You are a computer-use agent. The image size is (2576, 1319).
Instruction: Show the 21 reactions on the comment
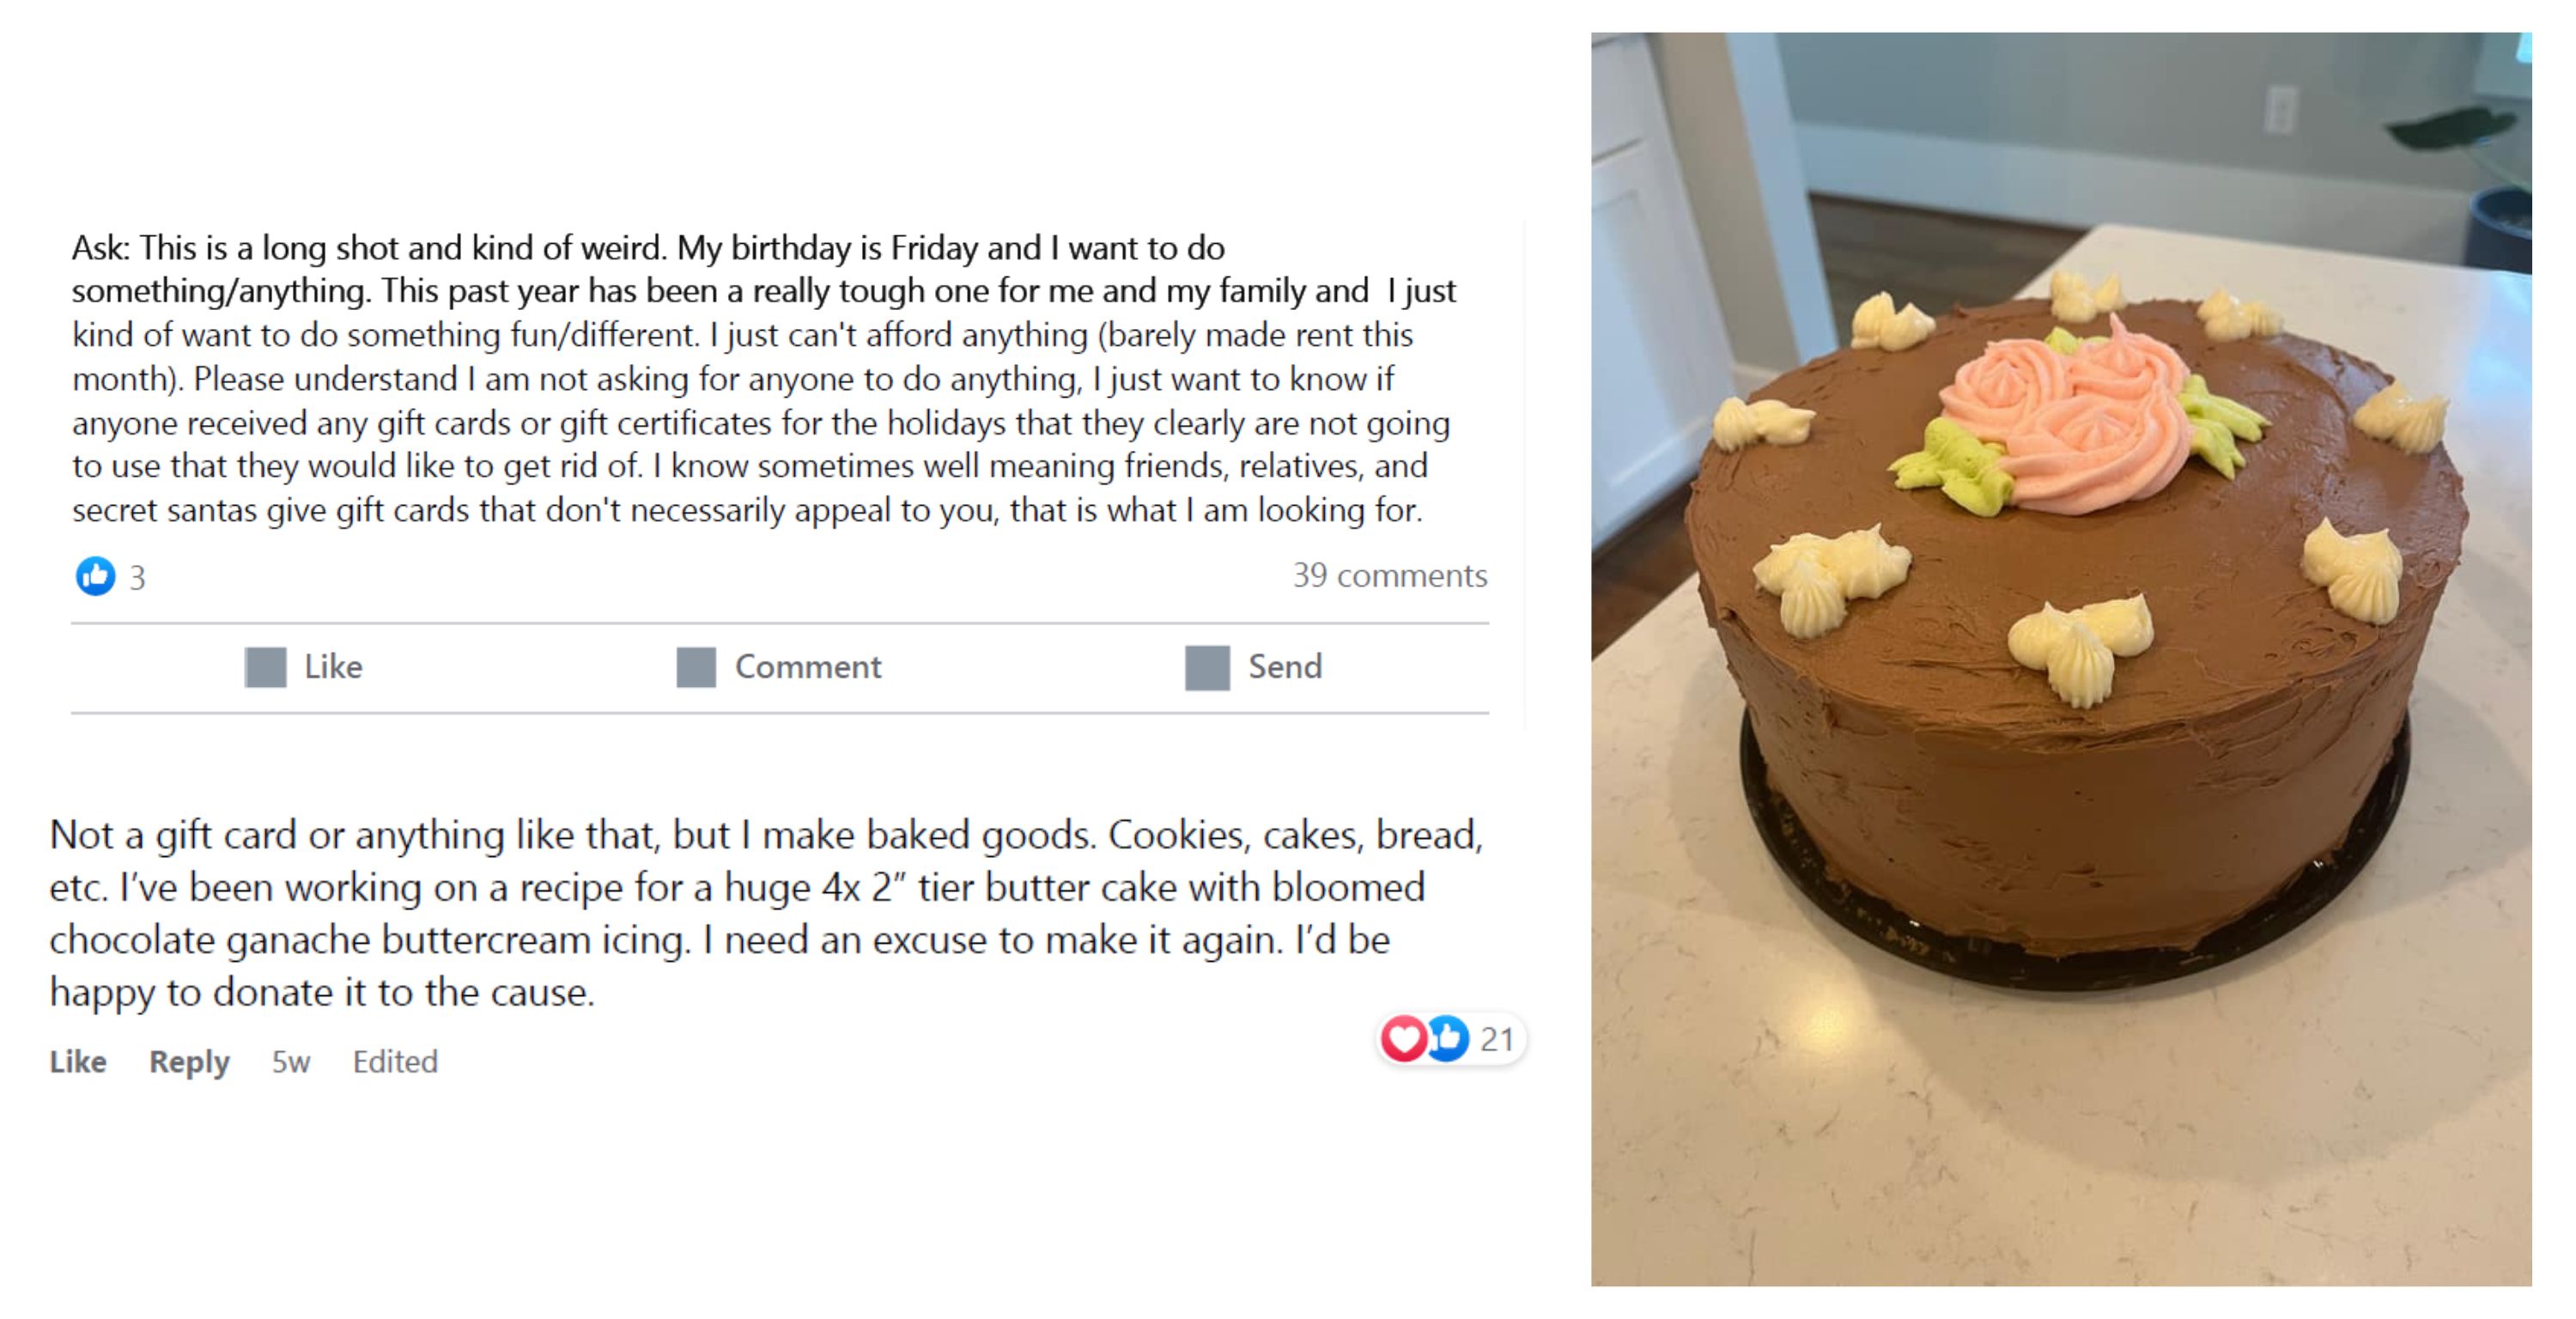[1497, 1039]
